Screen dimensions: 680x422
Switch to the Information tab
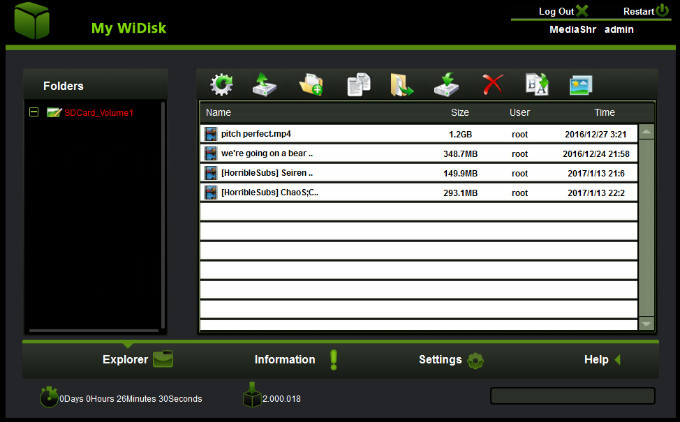(x=285, y=360)
